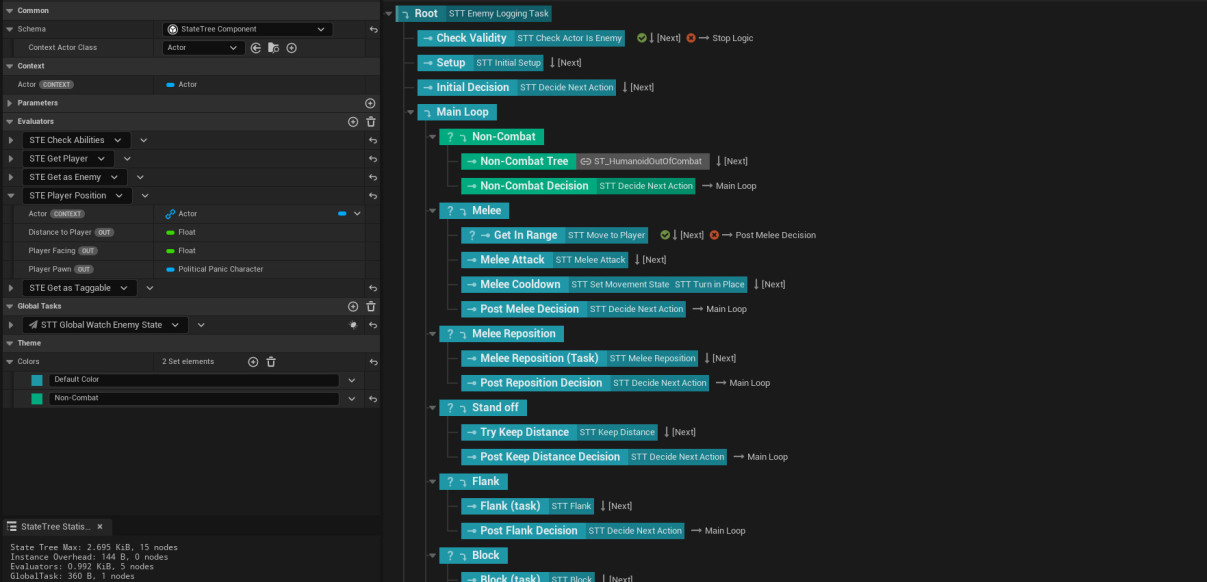
Task: Open the Actor binding dropdown under STE Player Position
Action: [x=357, y=214]
